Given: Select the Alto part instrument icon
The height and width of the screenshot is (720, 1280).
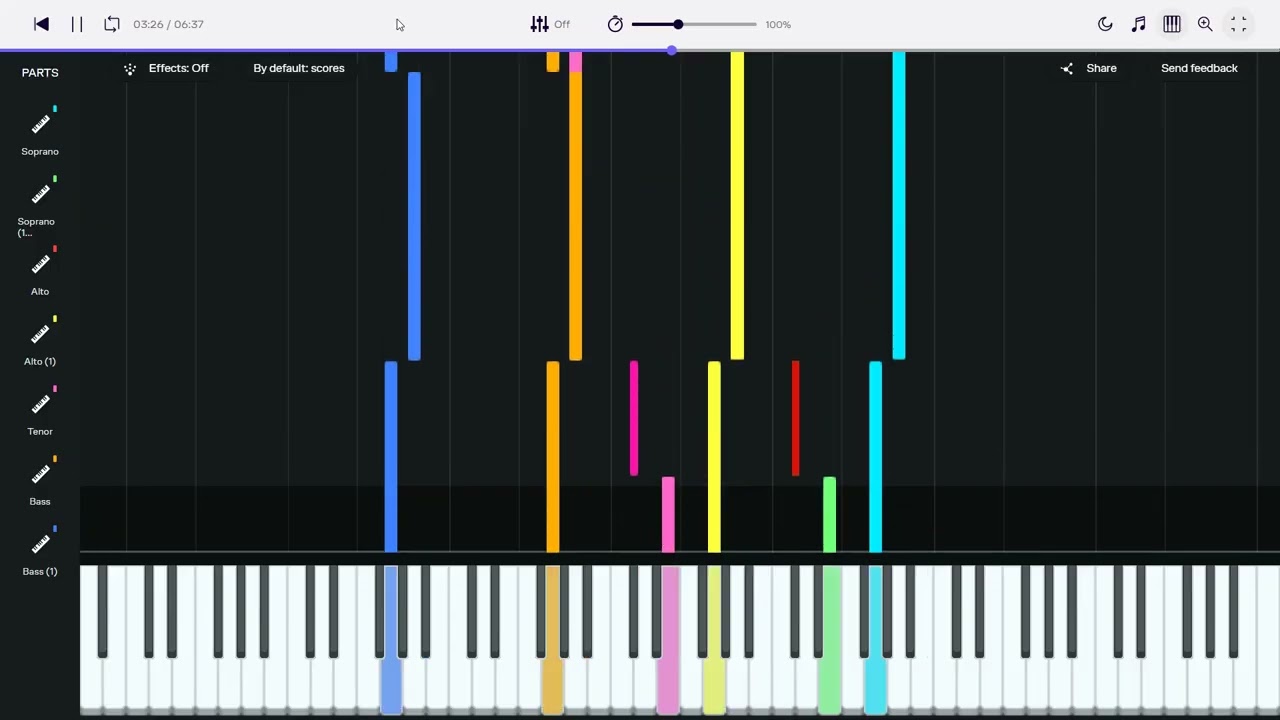Looking at the screenshot, I should (x=40, y=264).
